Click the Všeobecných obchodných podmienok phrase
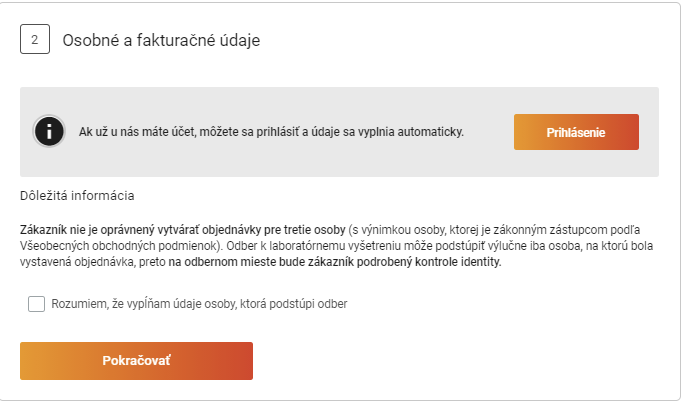The image size is (681, 408). tap(118, 246)
